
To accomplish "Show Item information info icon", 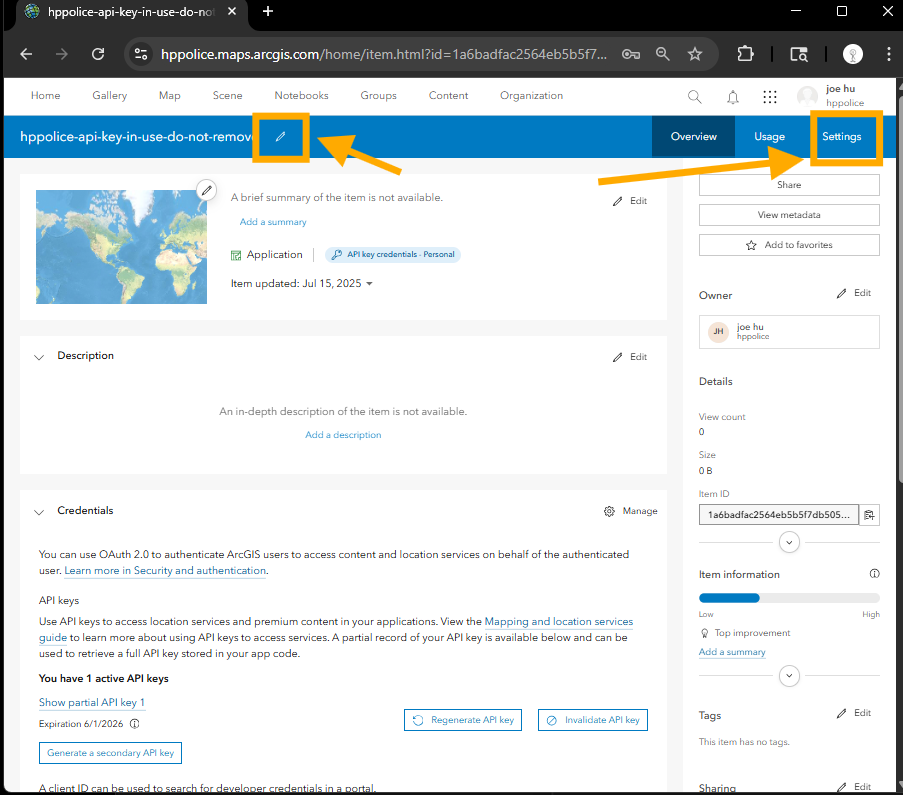I will point(874,574).
